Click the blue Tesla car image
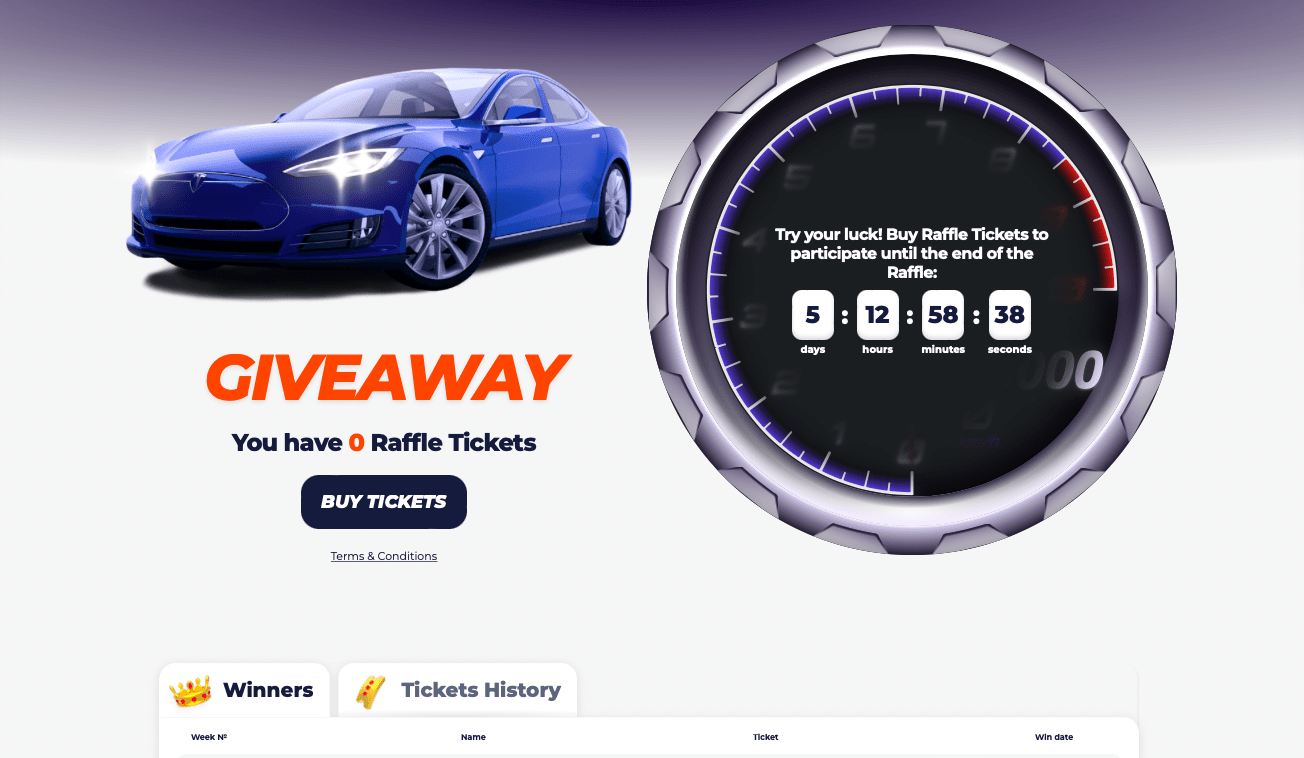This screenshot has width=1304, height=758. click(380, 178)
